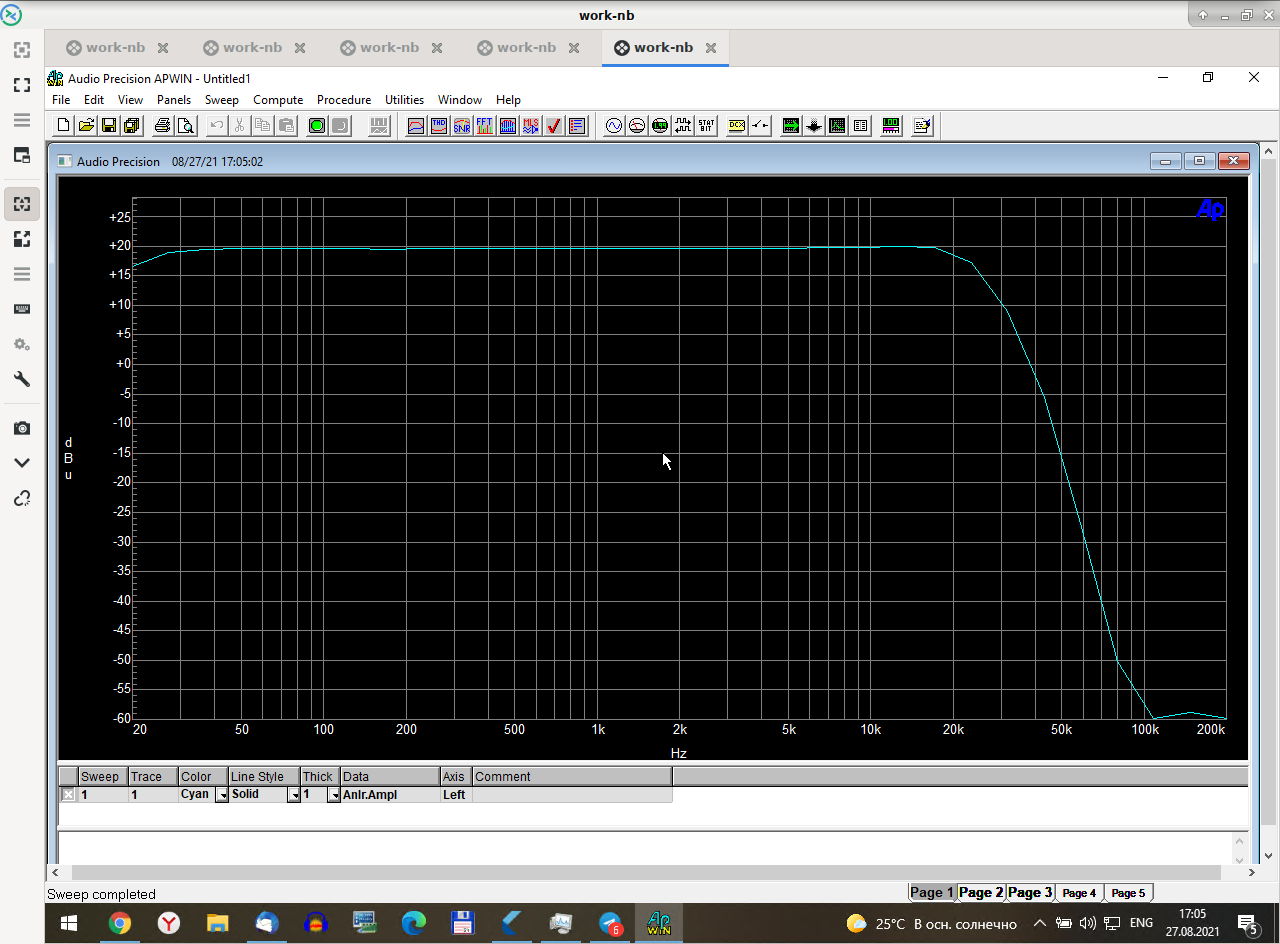Viewport: 1280px width, 944px height.
Task: Open the View menu
Action: click(130, 100)
